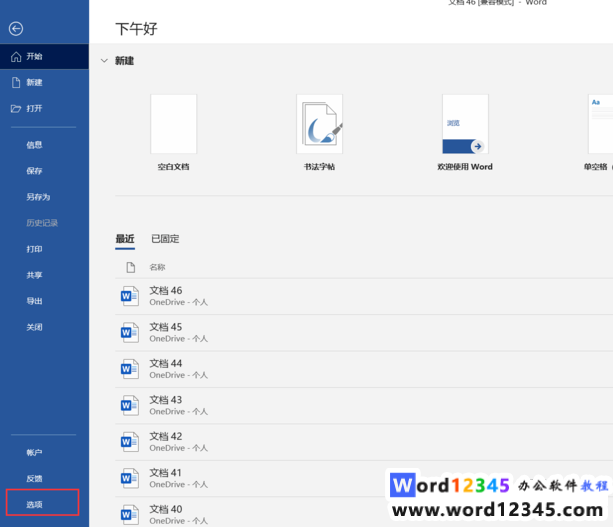Open the 信息 page
The width and height of the screenshot is (613, 527).
point(45,145)
